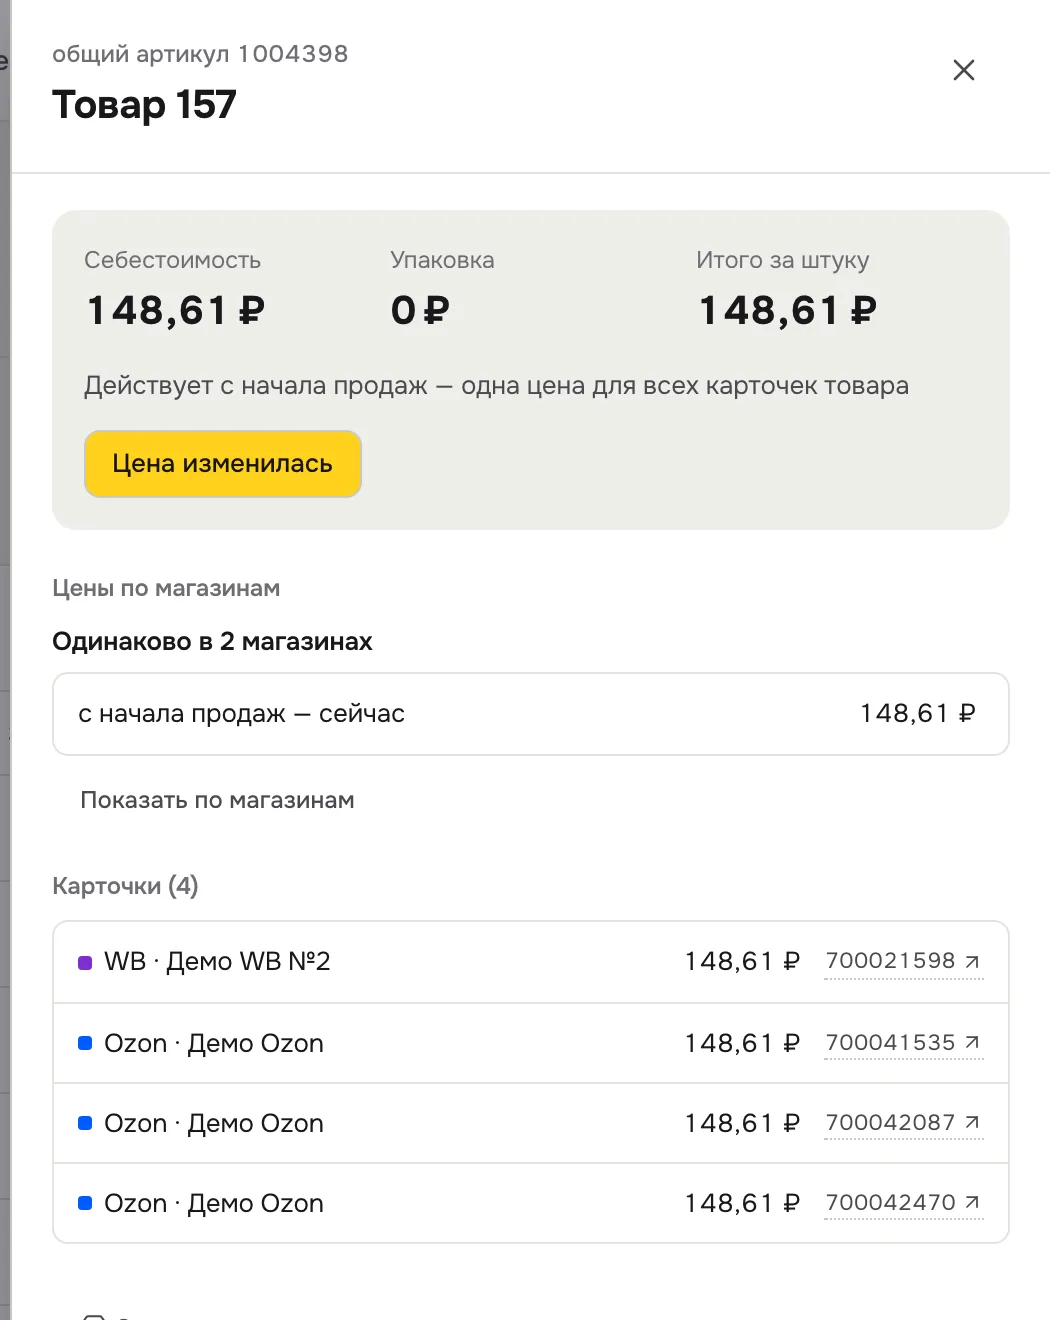Click the общий артикул 1004398 text
Viewport: 1050px width, 1320px height.
tap(200, 54)
